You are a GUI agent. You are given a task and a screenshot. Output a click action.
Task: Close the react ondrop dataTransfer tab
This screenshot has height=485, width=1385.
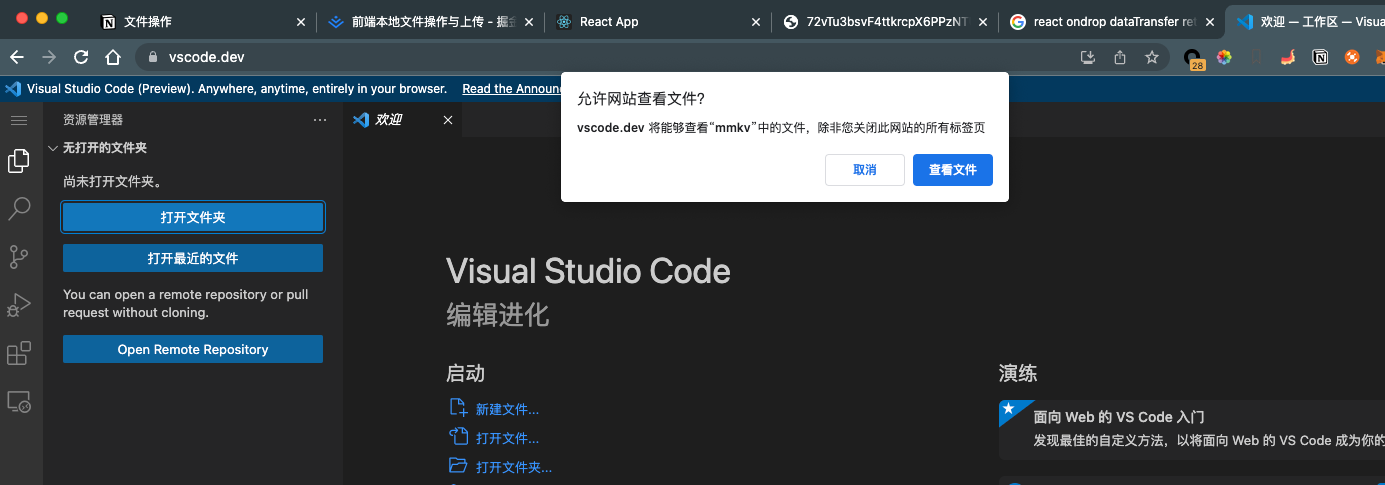pyautogui.click(x=1210, y=22)
